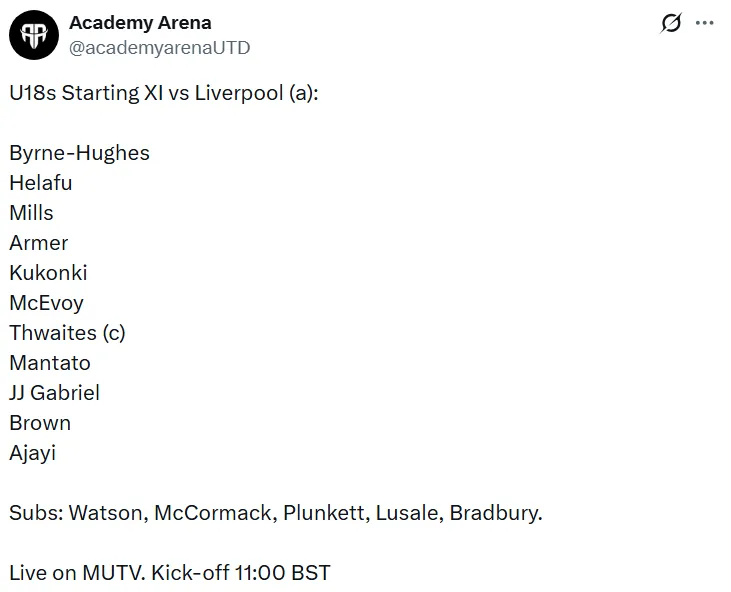Select the Kukonki line of the post
Screen dimensions: 731x592
coord(48,273)
